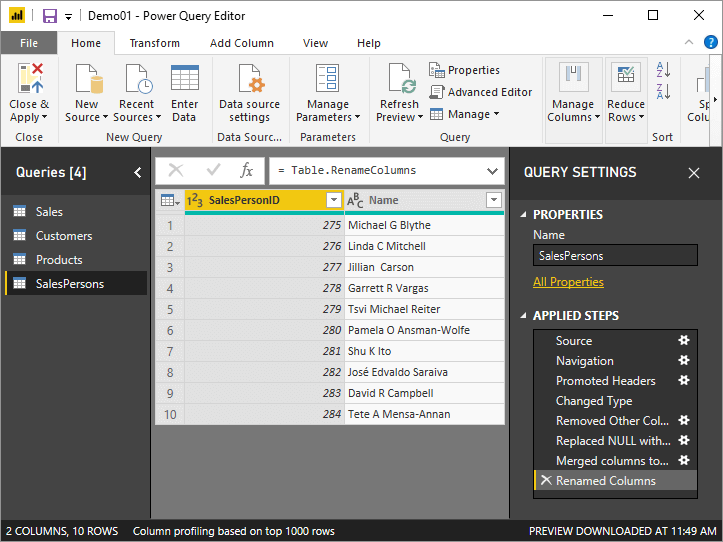Image resolution: width=723 pixels, height=542 pixels.
Task: Open gear for Promoted Headers step
Action: 684,380
